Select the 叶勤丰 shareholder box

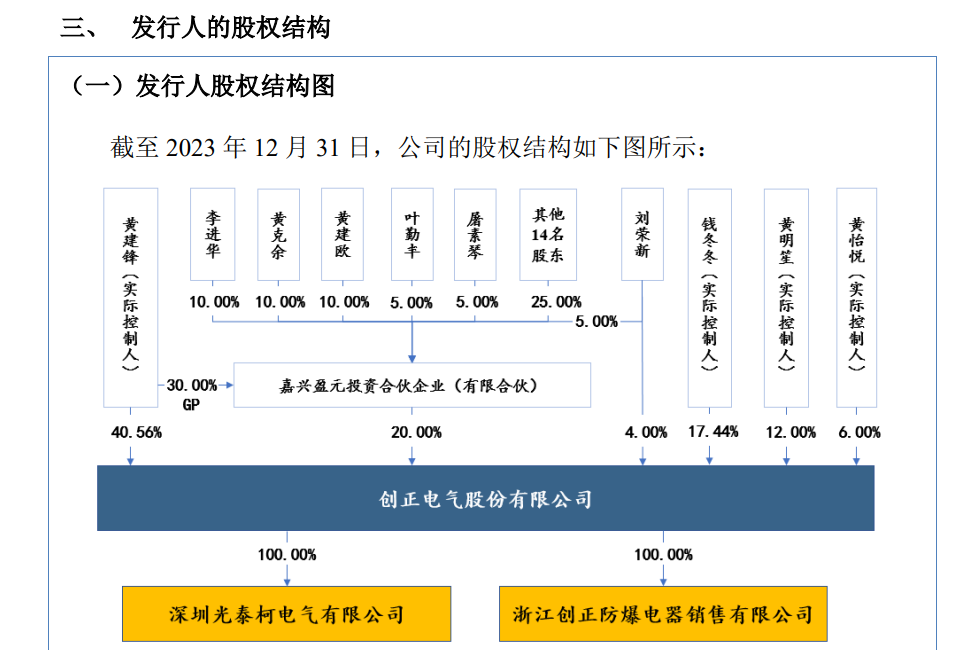coord(412,234)
